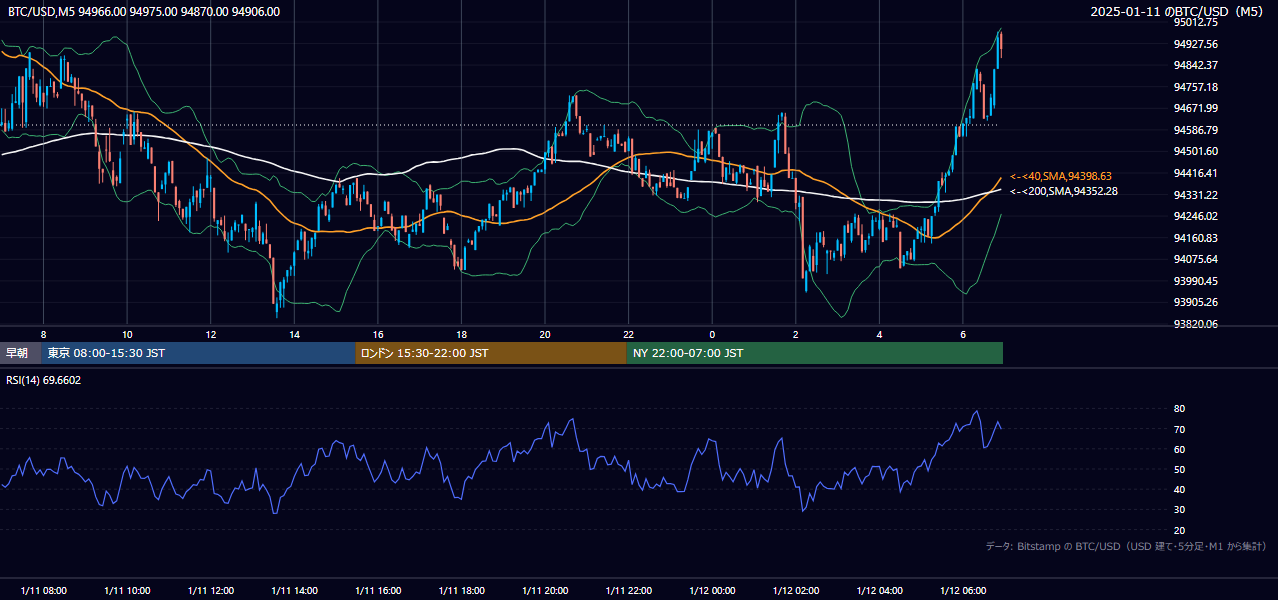This screenshot has height=600, width=1278.
Task: Click the BTC/USD,M5 OHLC header text
Action: (144, 12)
